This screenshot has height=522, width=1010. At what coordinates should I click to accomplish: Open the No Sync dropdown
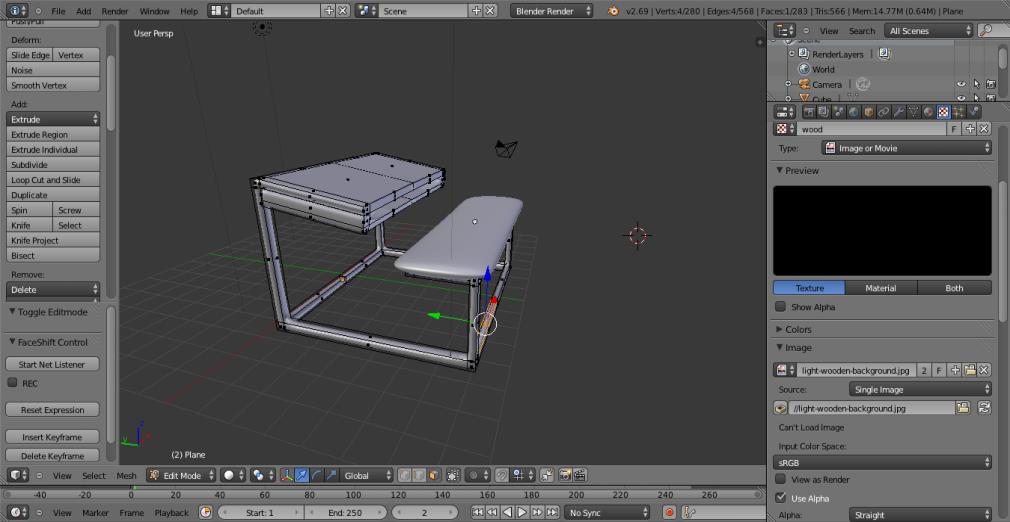pyautogui.click(x=607, y=512)
